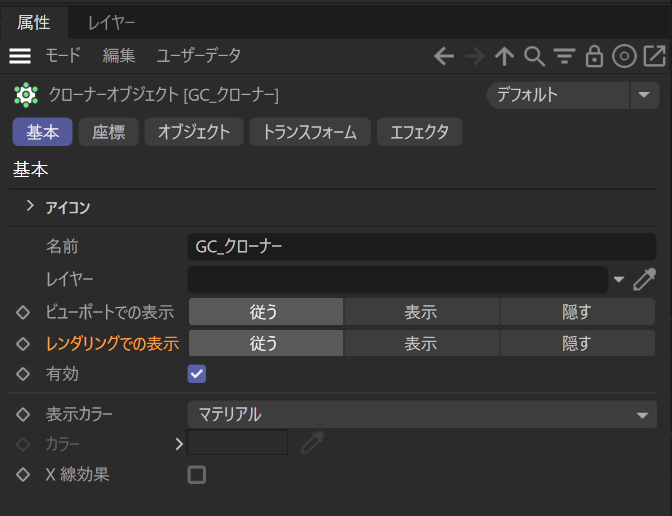Viewport: 672px width, 516px height.
Task: Click the 名前 field with GC_クローナー
Action: coord(422,246)
